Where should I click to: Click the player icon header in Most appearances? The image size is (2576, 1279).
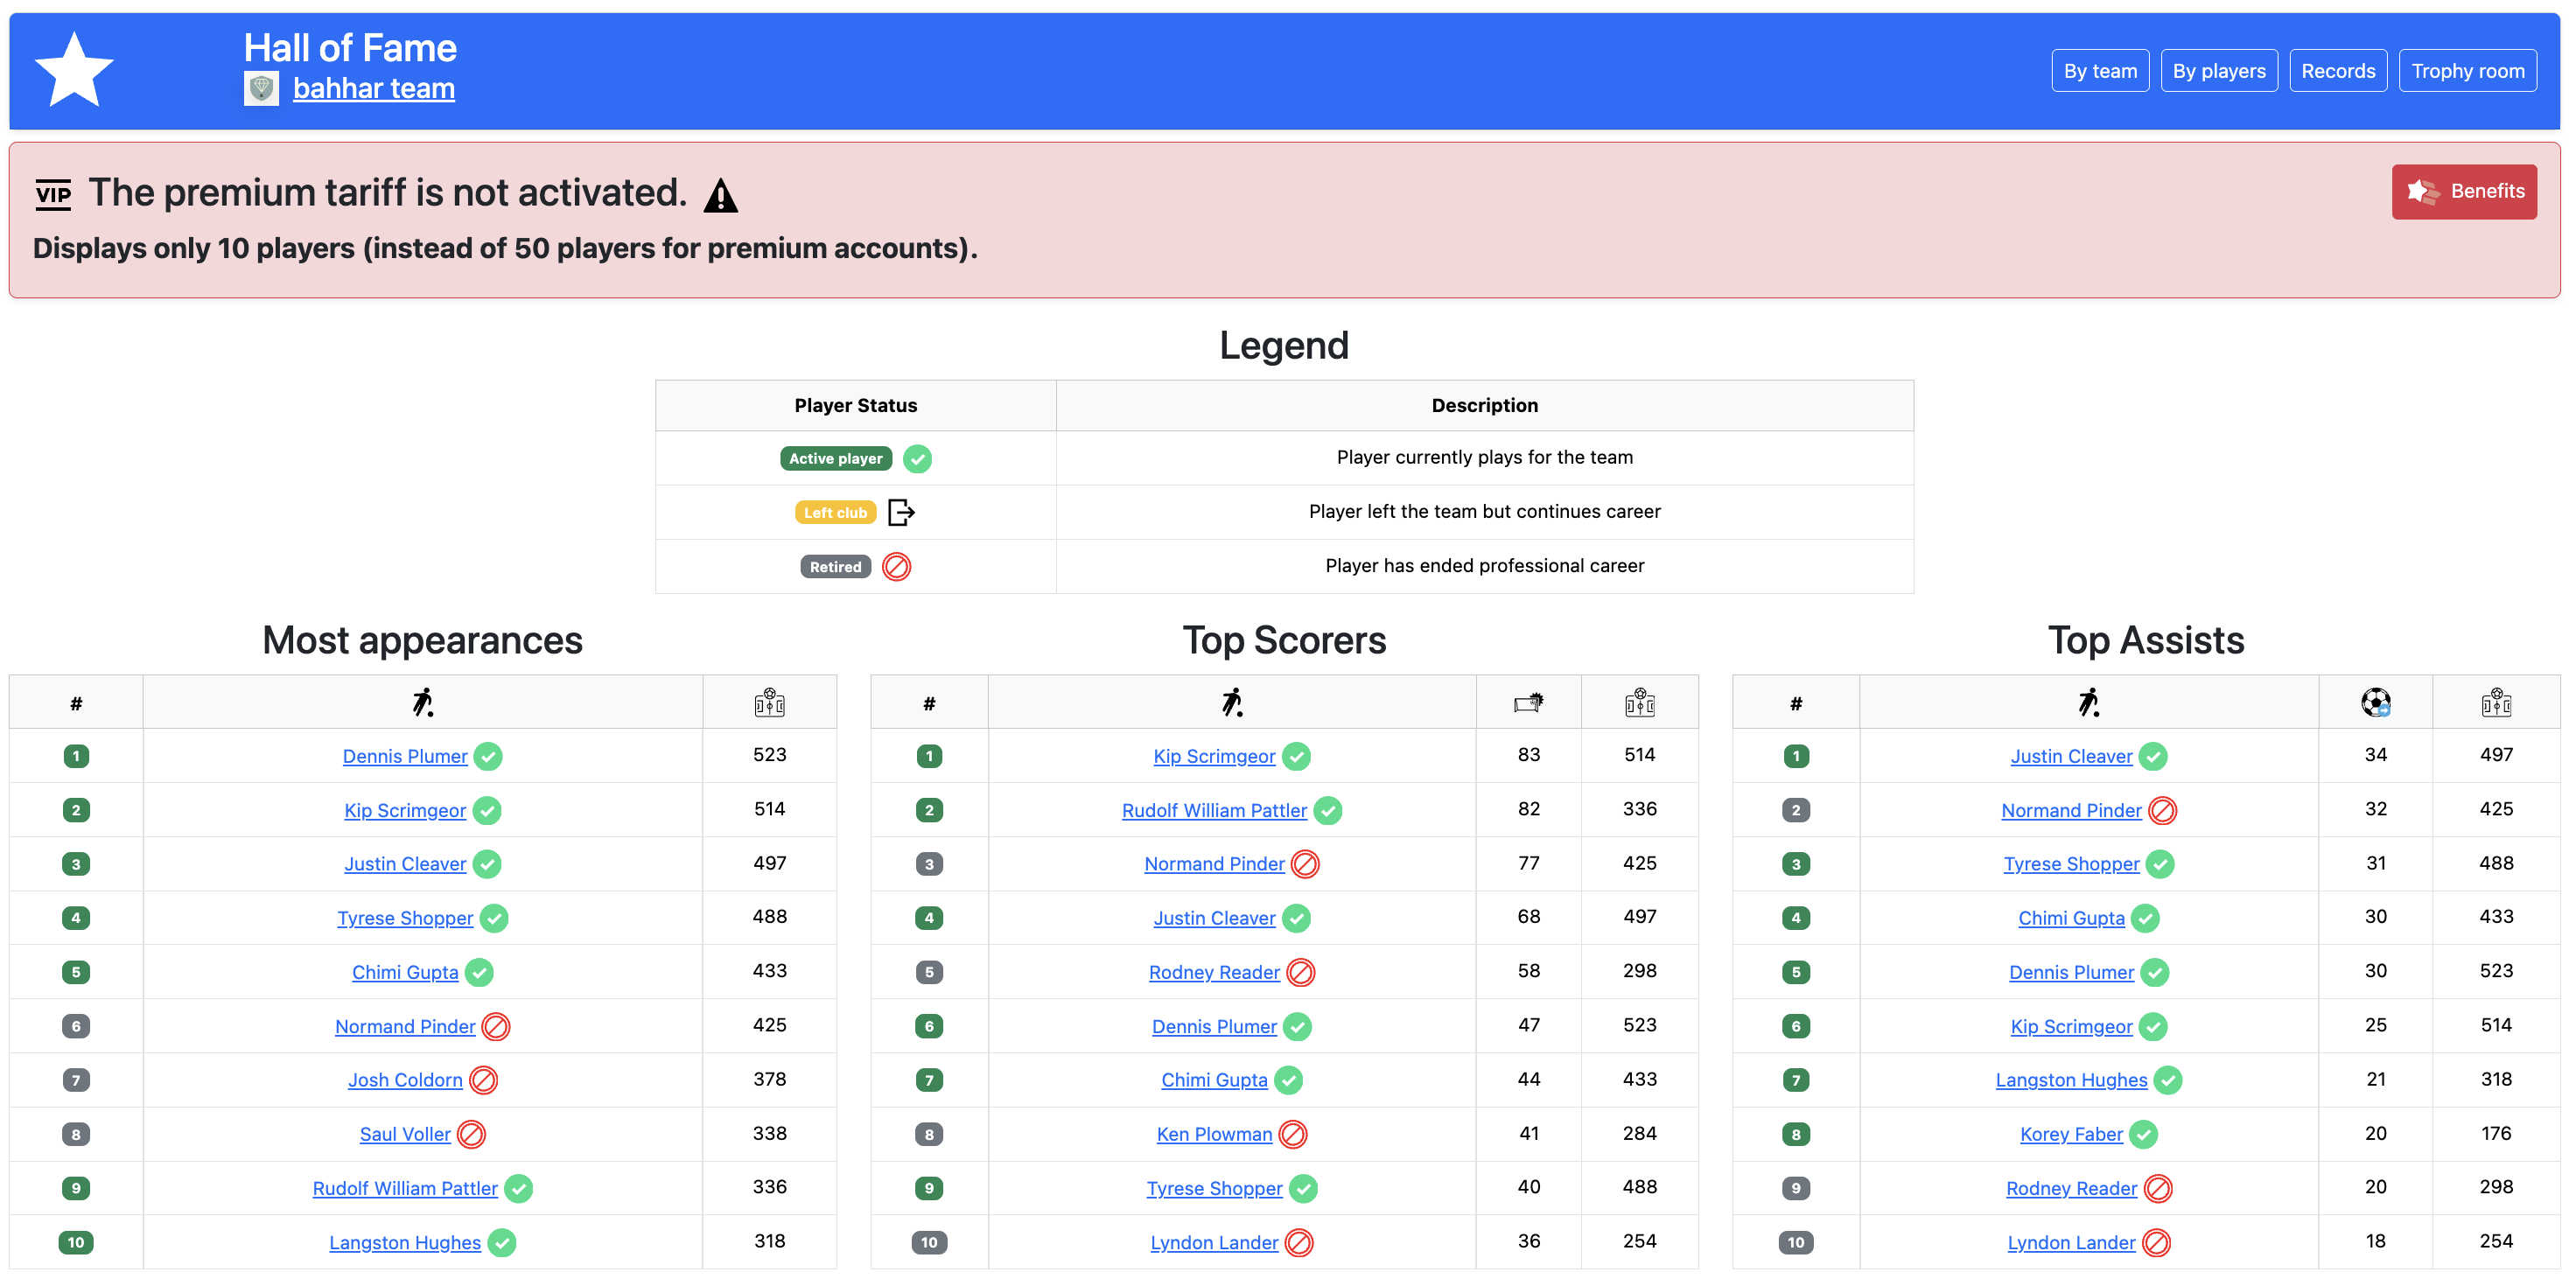pyautogui.click(x=423, y=703)
